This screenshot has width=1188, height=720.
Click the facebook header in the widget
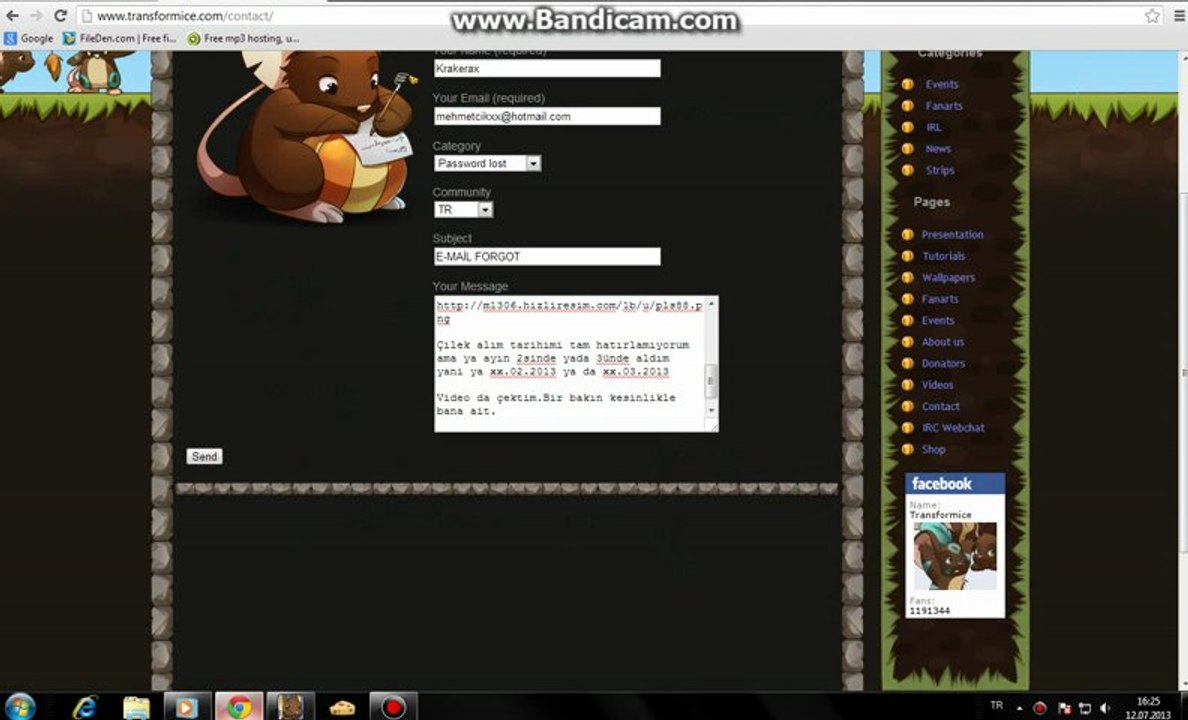pos(955,484)
